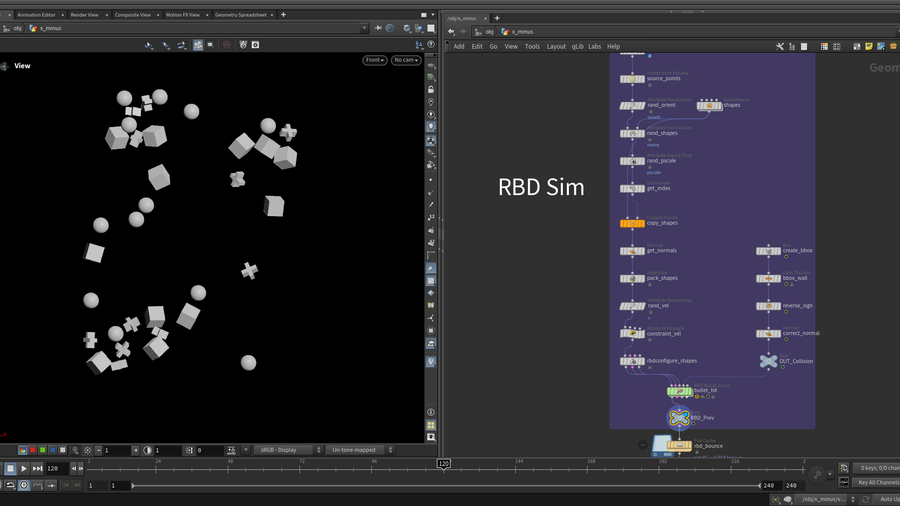Screen dimensions: 900x506
Task: Open the Front viewport dropdown
Action: (x=375, y=60)
